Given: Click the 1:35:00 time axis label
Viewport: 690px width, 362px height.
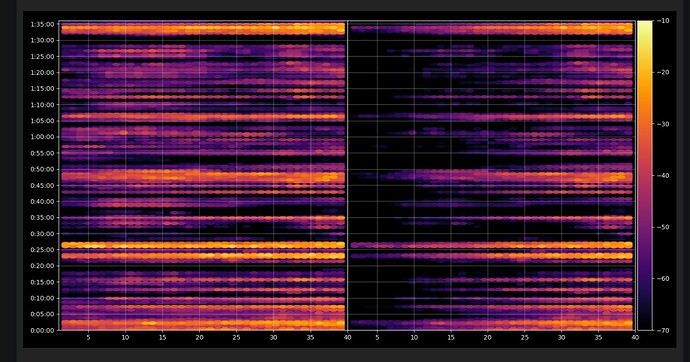Looking at the screenshot, I should pyautogui.click(x=42, y=24).
